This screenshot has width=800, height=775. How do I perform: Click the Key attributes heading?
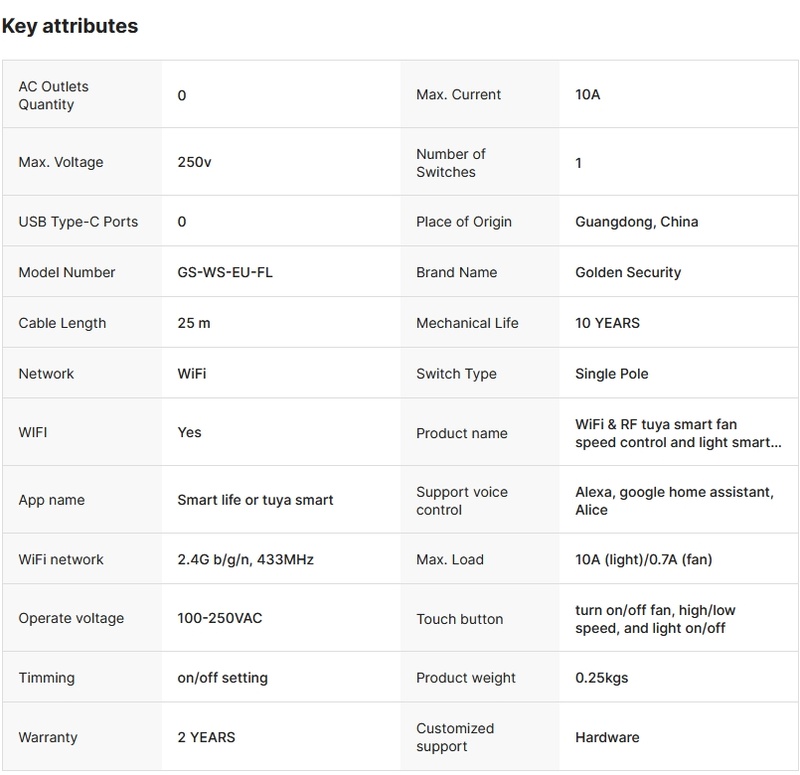tap(70, 27)
